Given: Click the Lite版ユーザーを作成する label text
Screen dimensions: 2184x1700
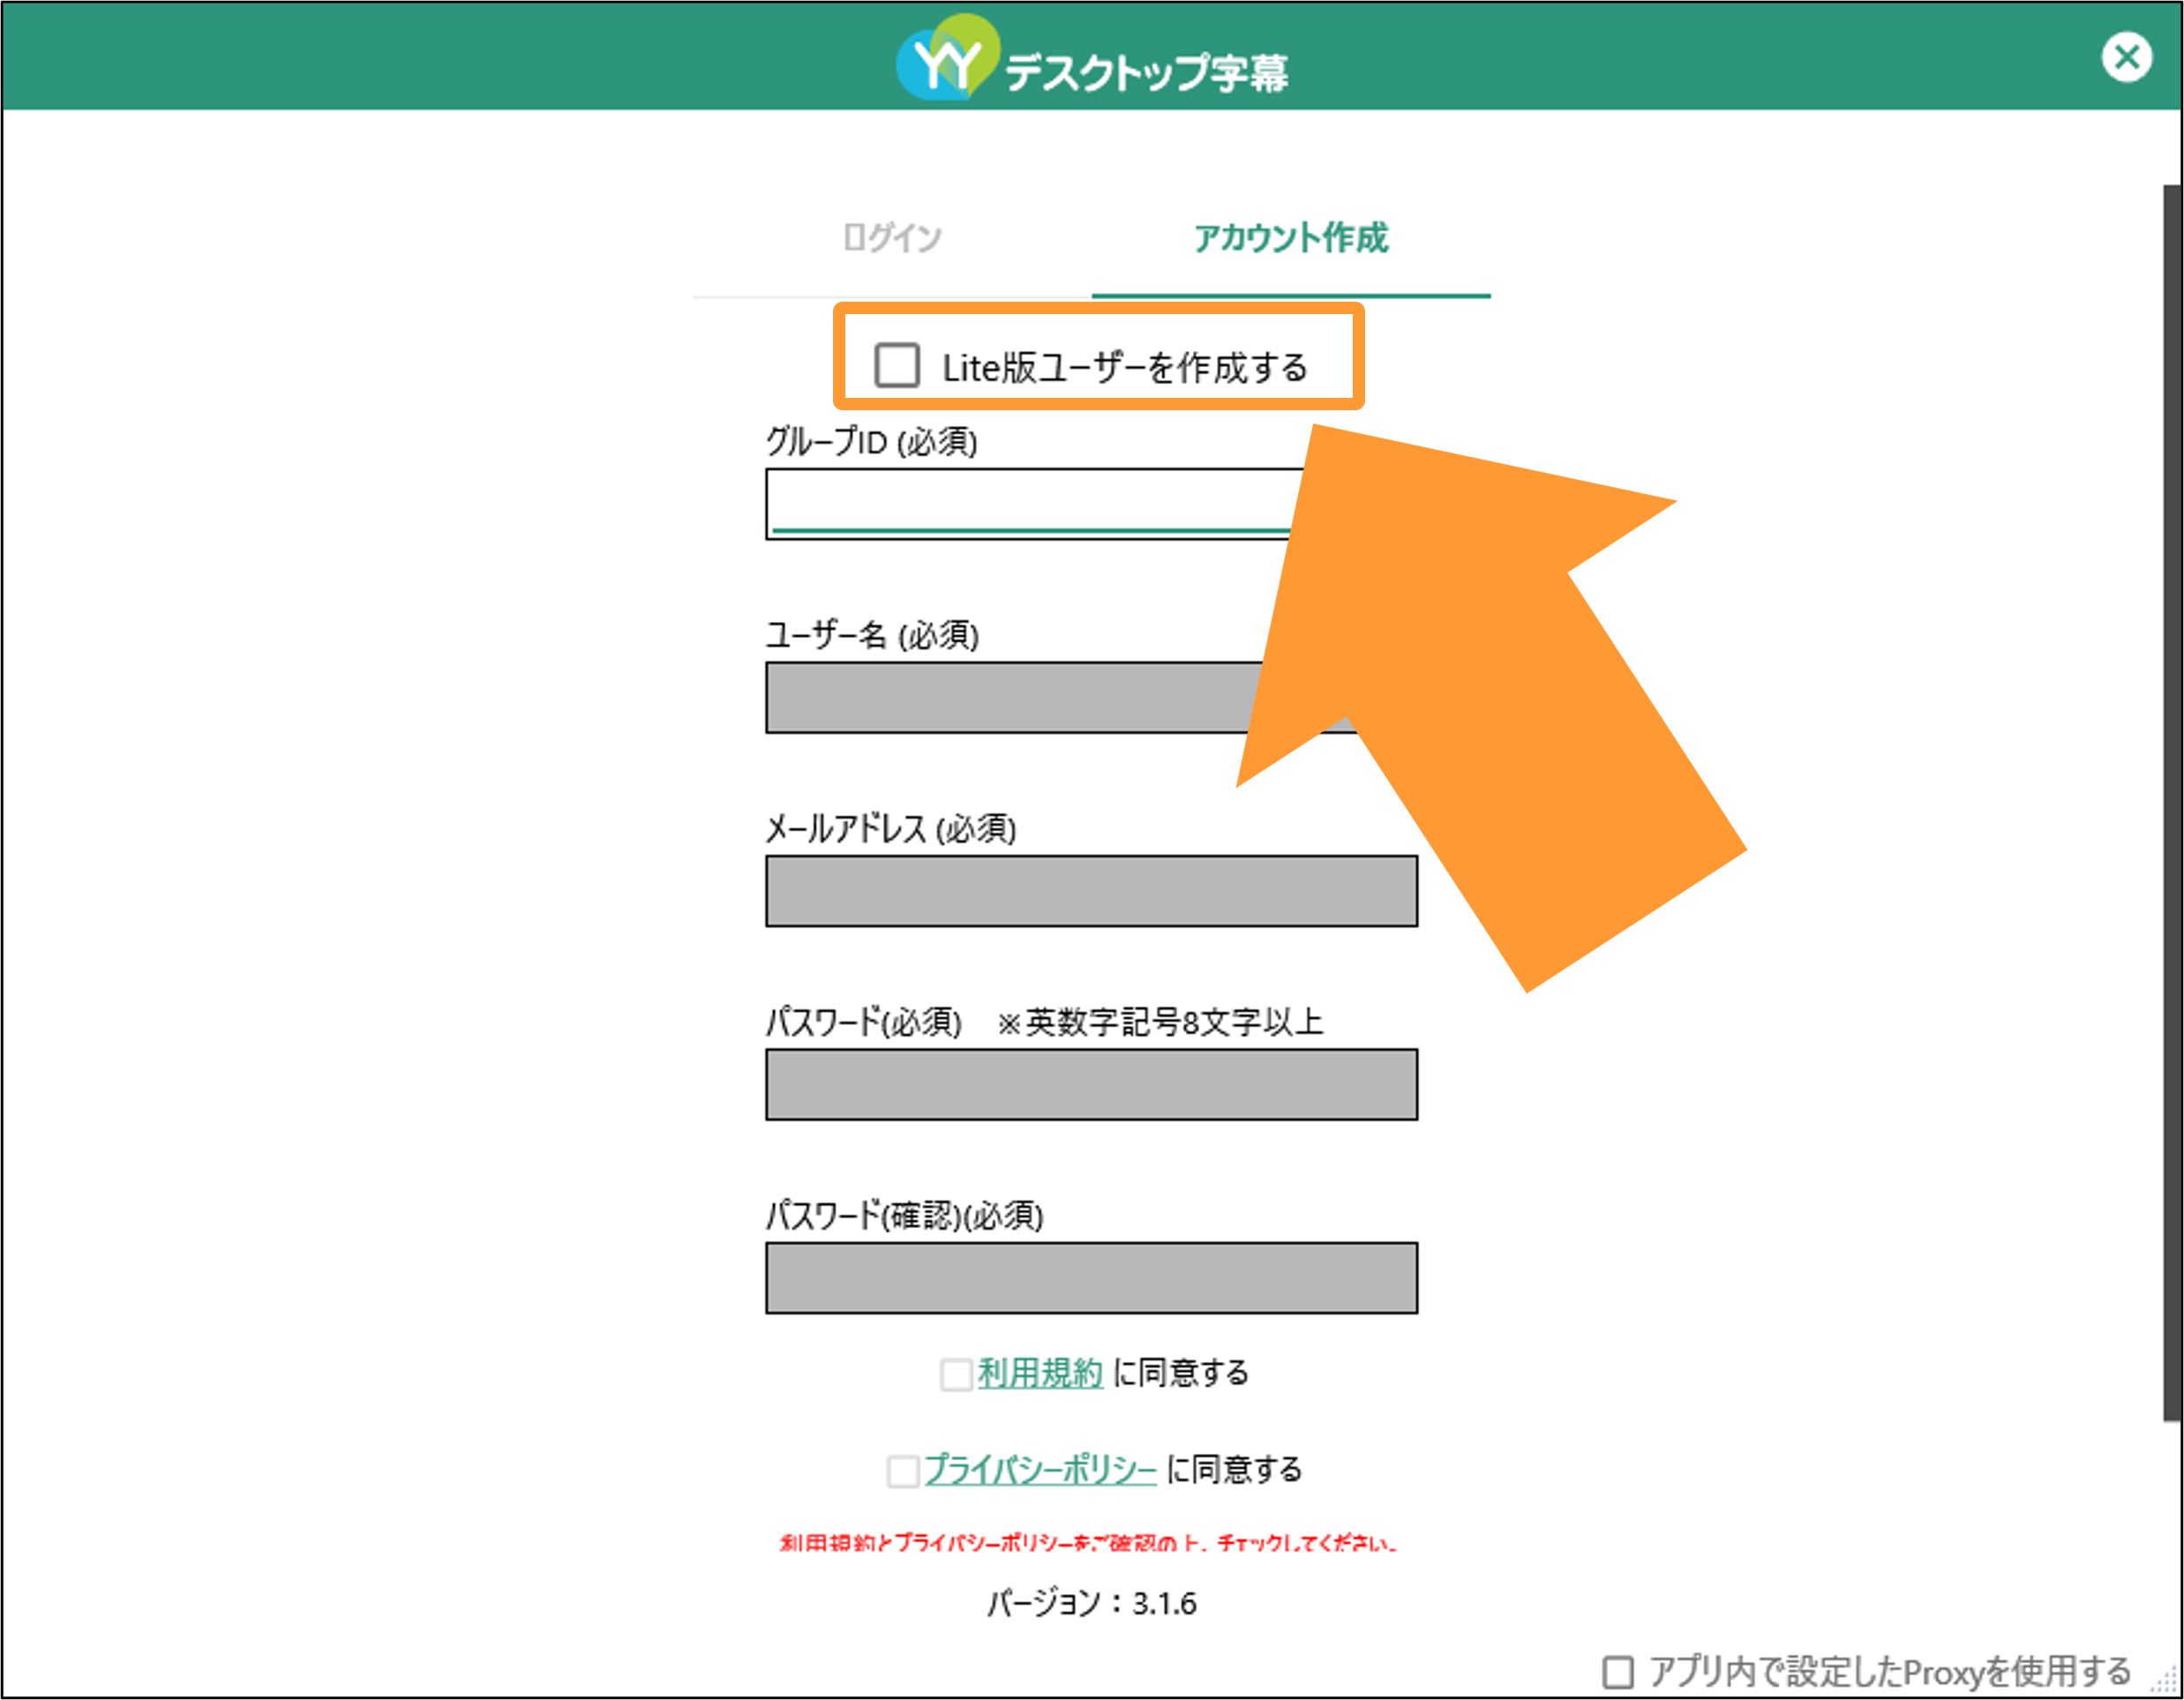Looking at the screenshot, I should click(x=1125, y=367).
